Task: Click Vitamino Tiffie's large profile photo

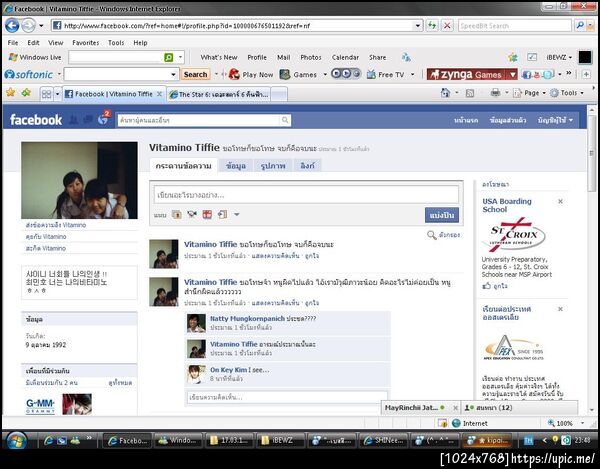Action: click(x=79, y=180)
